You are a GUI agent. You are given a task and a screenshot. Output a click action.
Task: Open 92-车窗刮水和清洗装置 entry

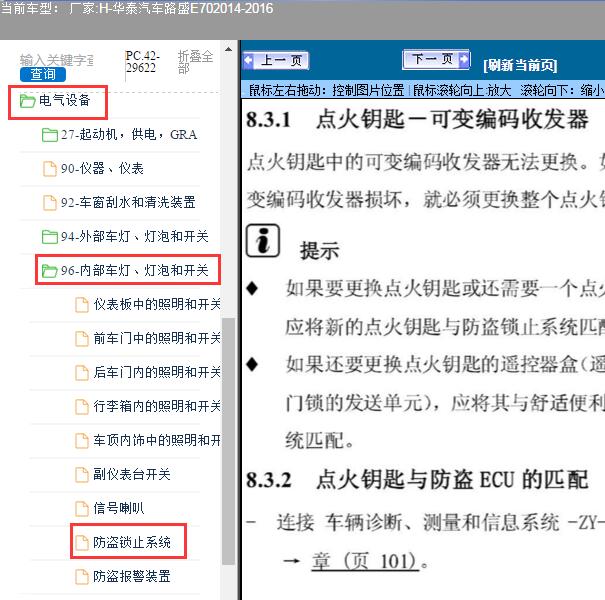pyautogui.click(x=128, y=202)
